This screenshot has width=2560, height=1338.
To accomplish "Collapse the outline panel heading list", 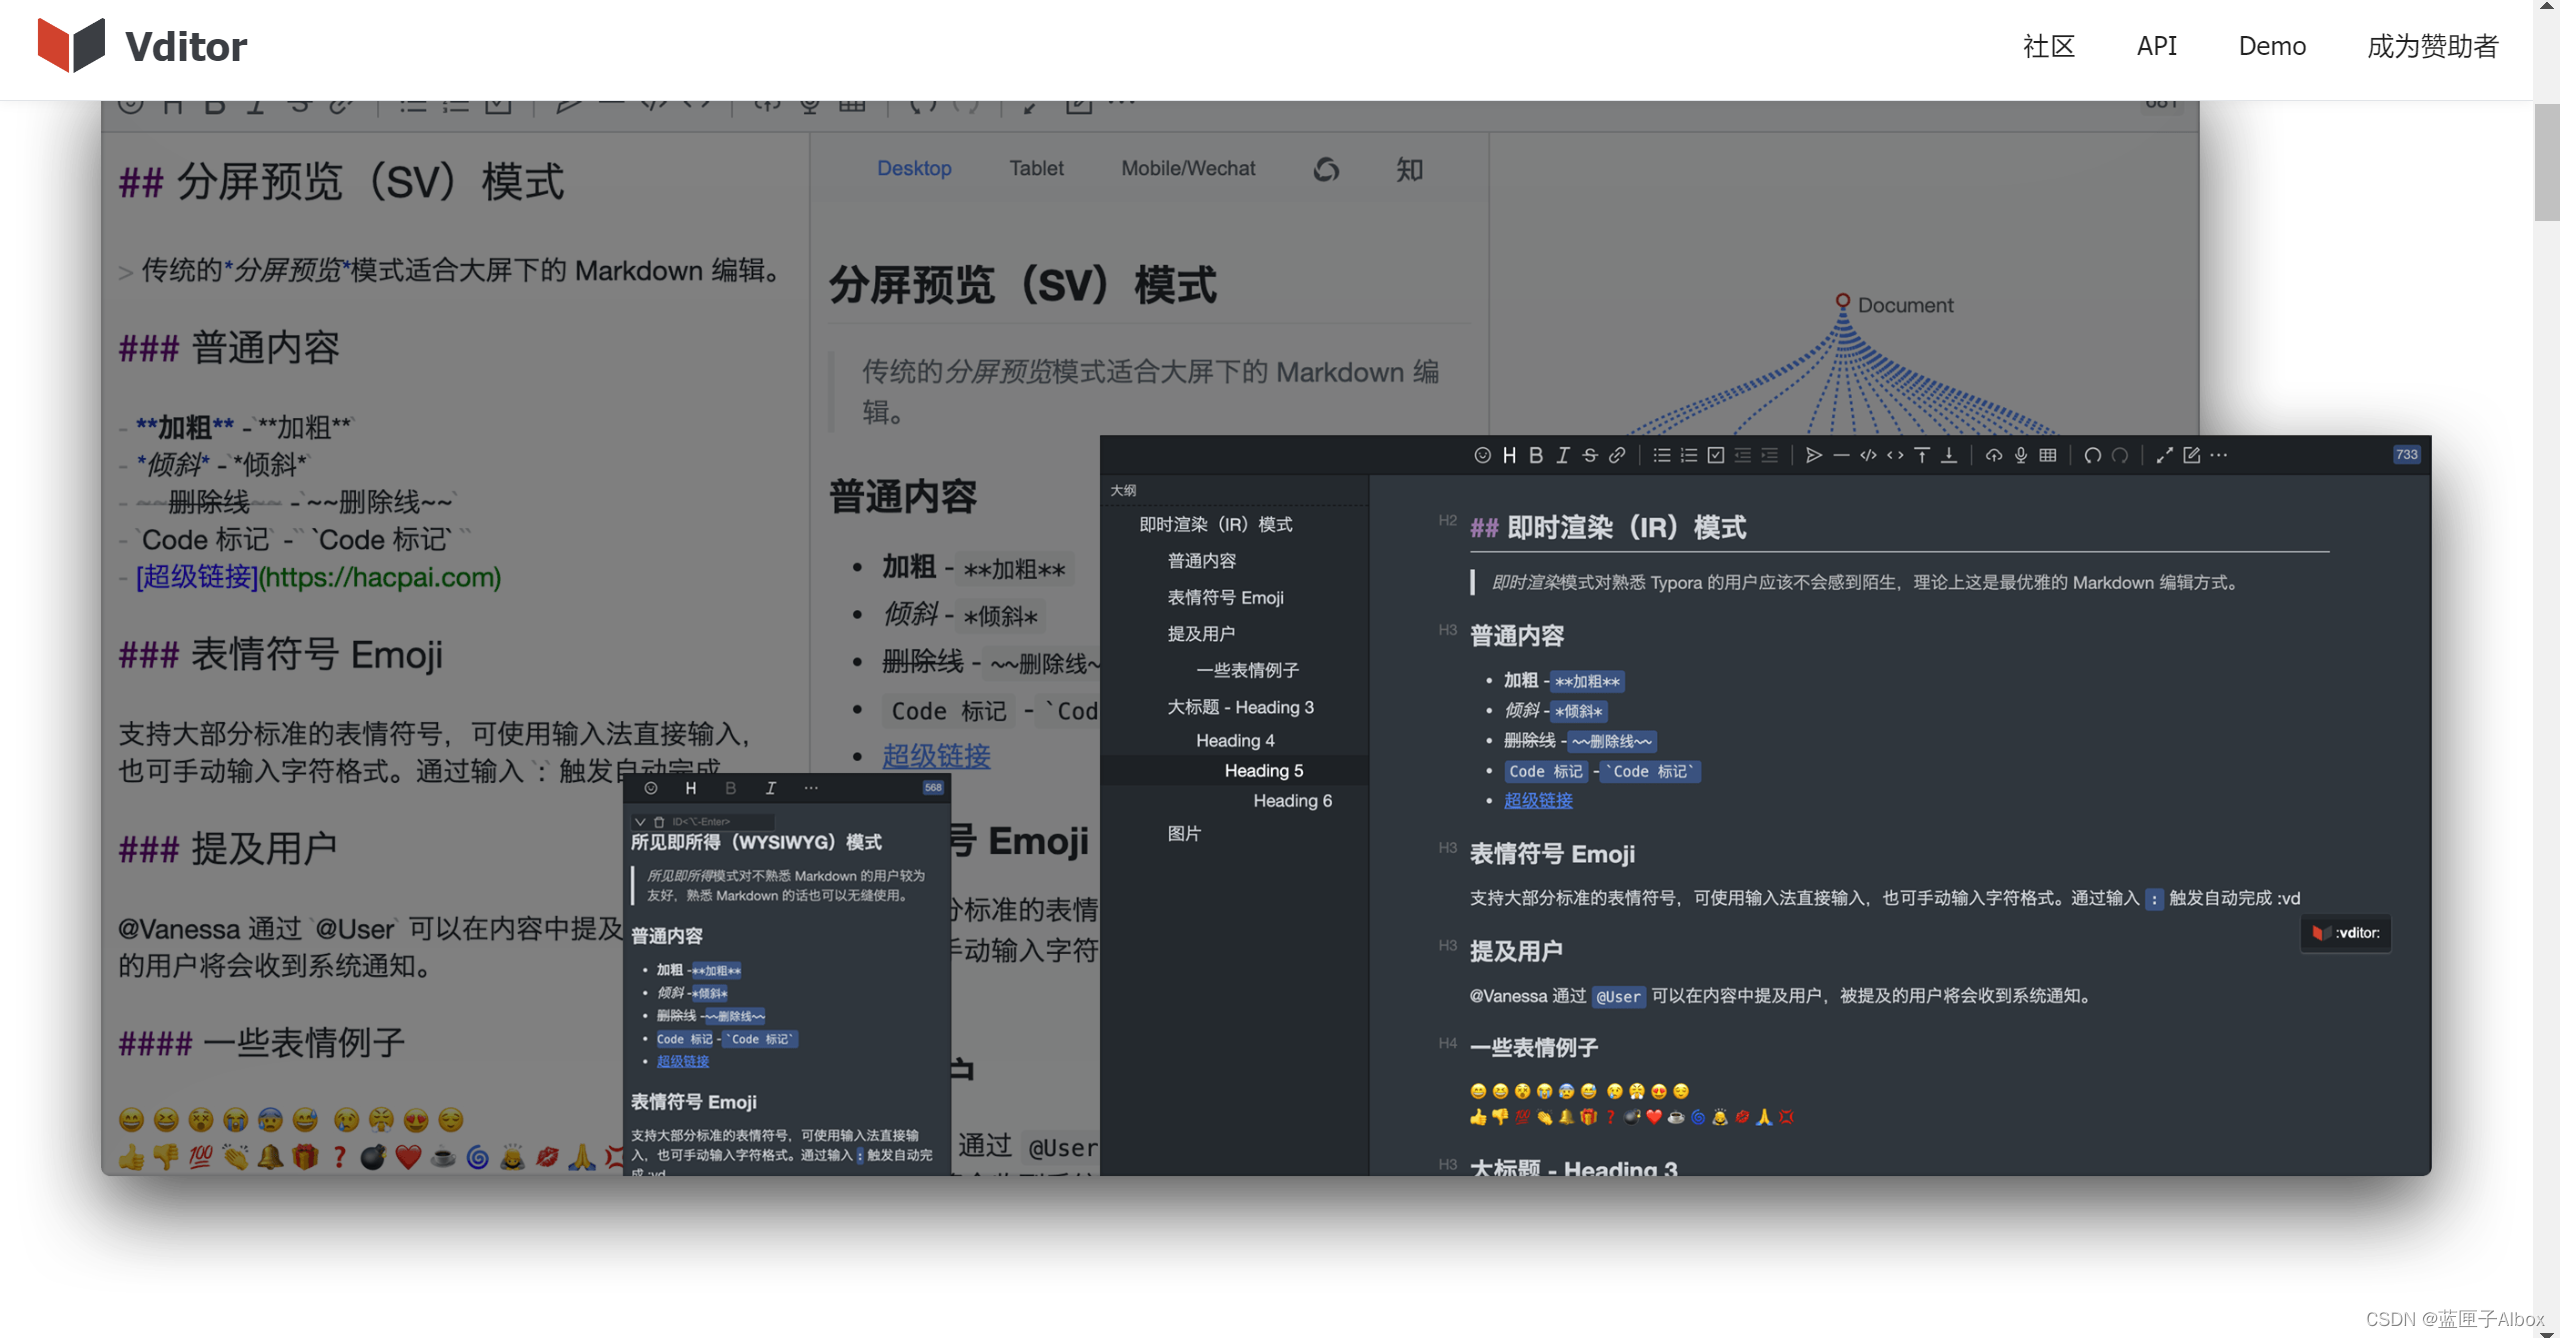I will 1125,490.
